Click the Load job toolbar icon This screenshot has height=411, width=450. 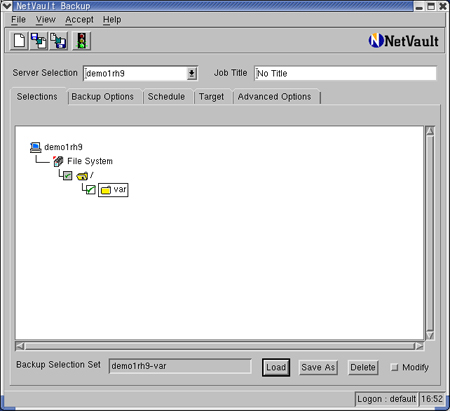click(39, 41)
